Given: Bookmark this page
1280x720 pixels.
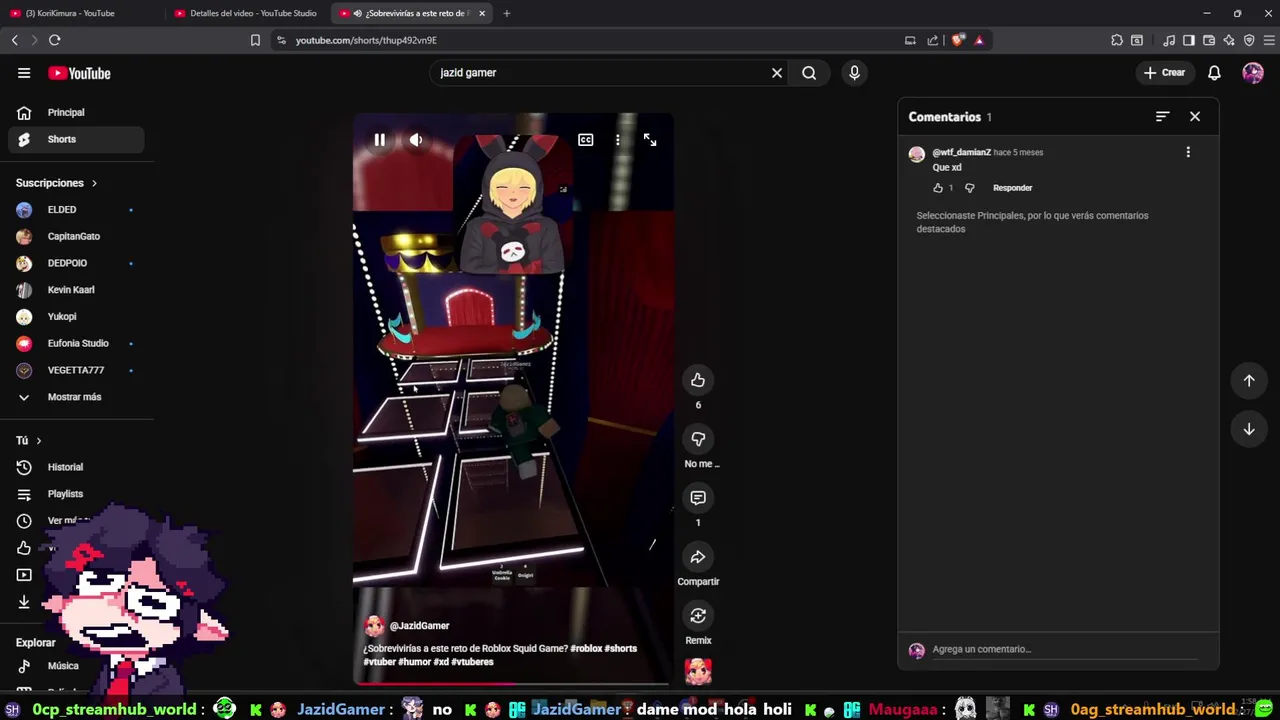Looking at the screenshot, I should click(x=255, y=40).
